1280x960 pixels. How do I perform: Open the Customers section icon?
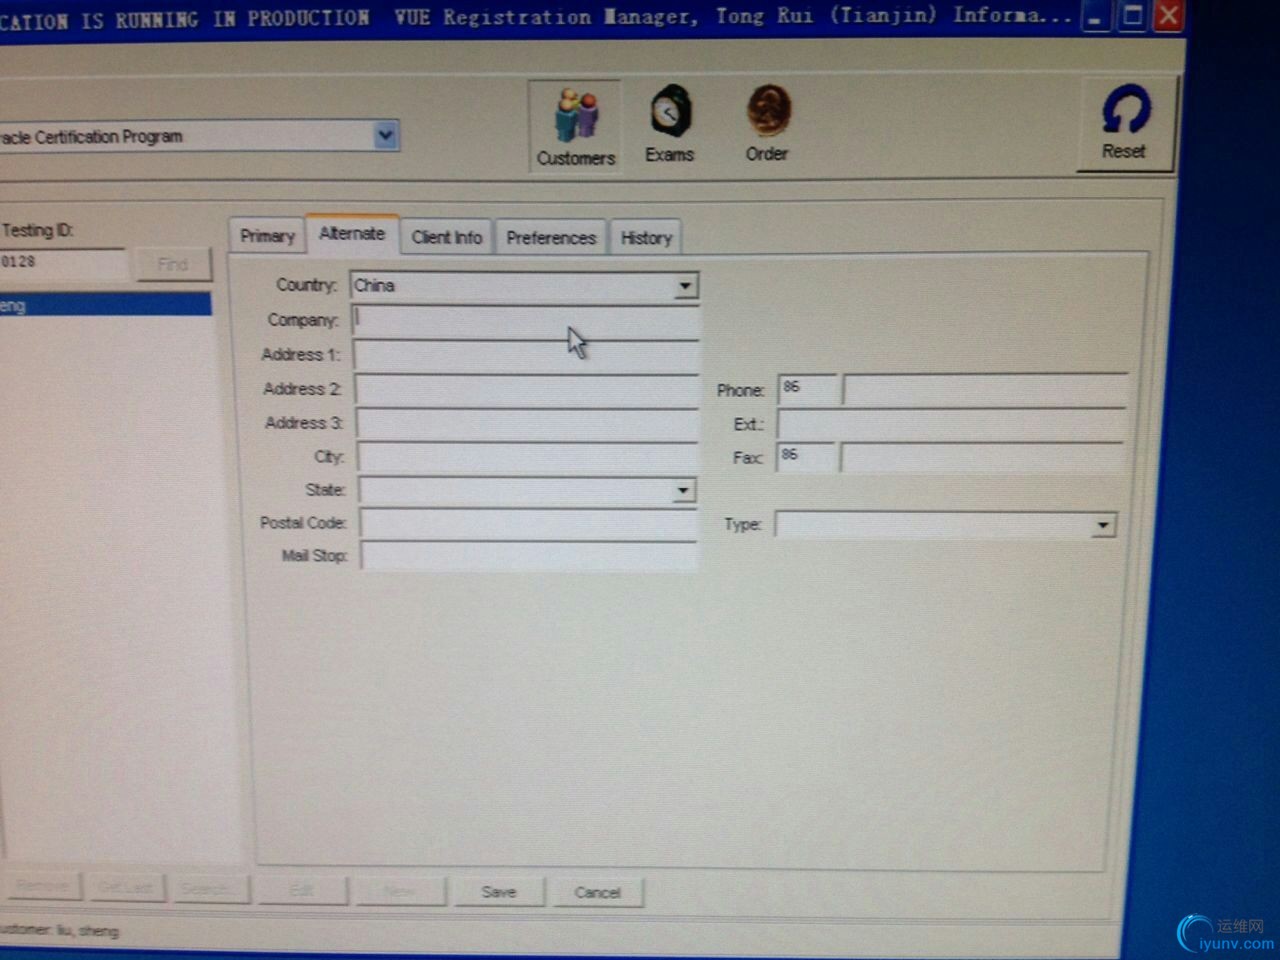(575, 126)
